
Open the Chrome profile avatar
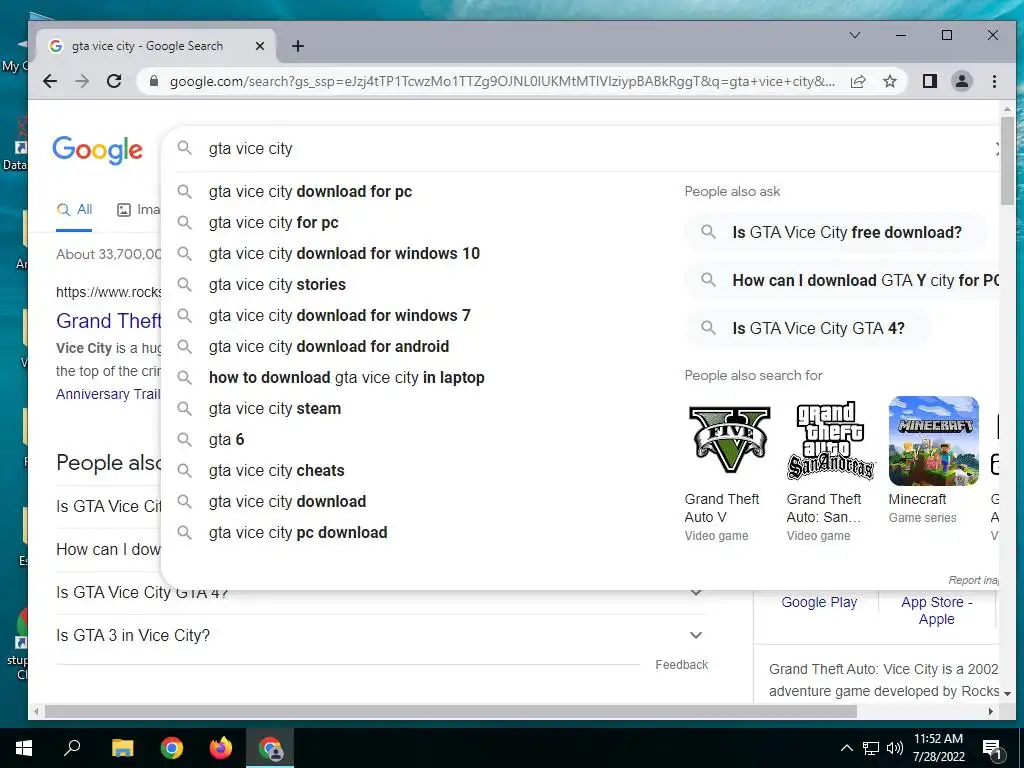(962, 81)
